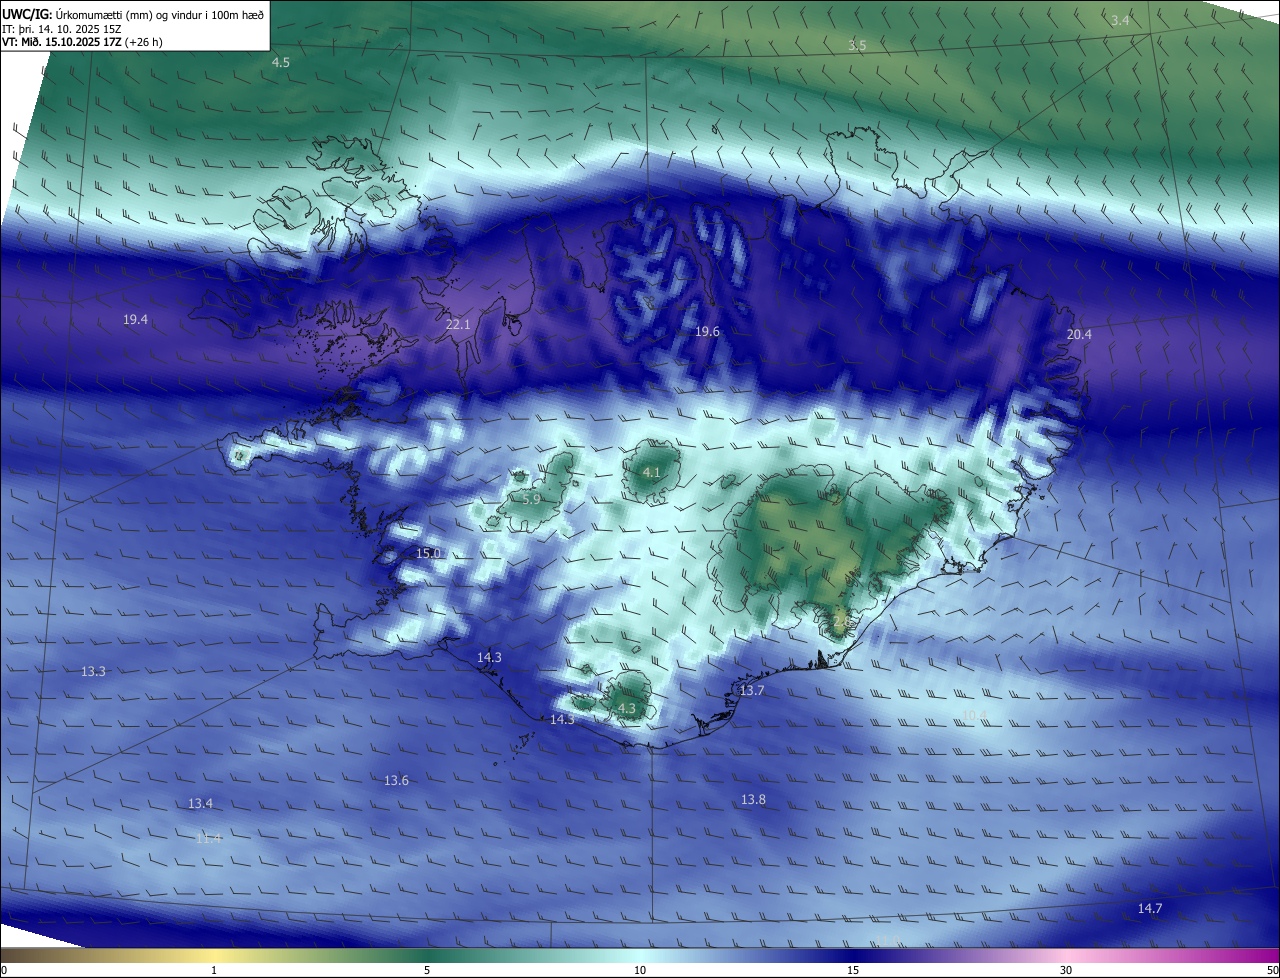Screen dimensions: 1280x978
Task: Click the 4.1 value label on the glacier
Action: point(651,473)
